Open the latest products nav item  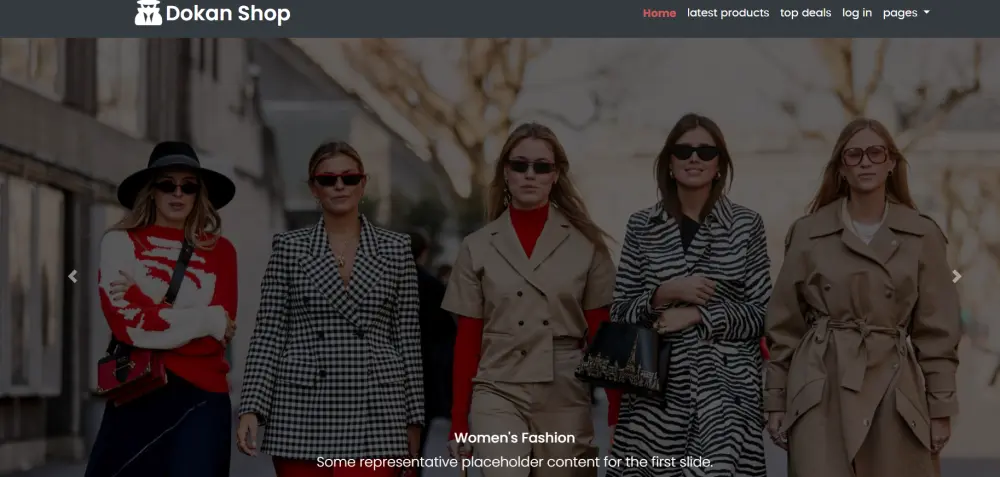pyautogui.click(x=728, y=13)
